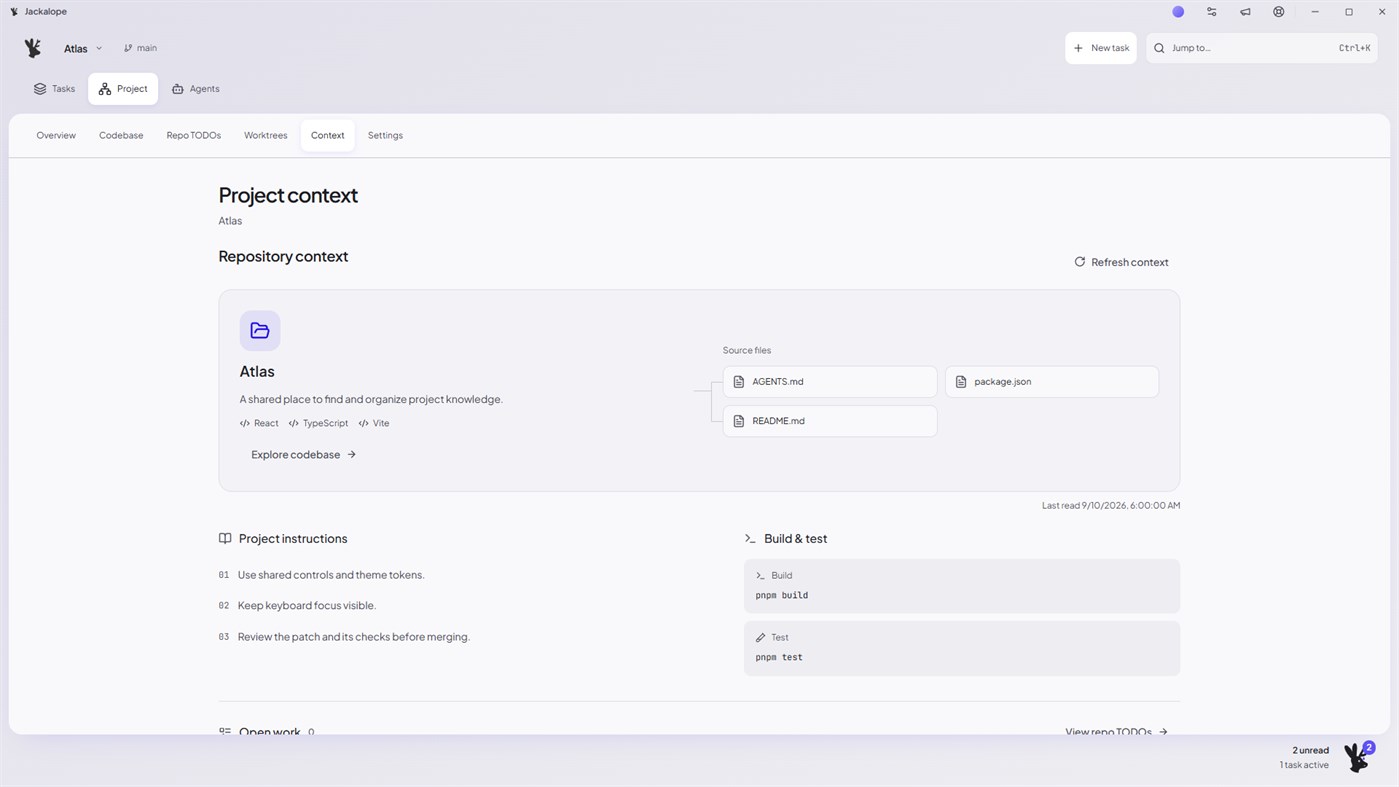The width and height of the screenshot is (1399, 787).
Task: Open the Agents tab
Action: 195,89
